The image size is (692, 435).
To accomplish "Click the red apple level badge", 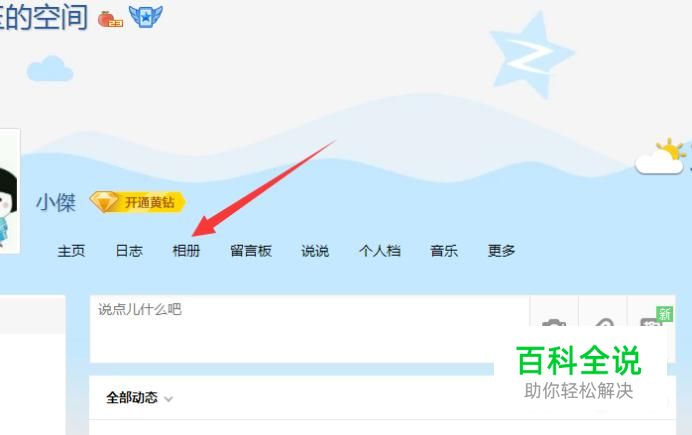I will 110,19.
